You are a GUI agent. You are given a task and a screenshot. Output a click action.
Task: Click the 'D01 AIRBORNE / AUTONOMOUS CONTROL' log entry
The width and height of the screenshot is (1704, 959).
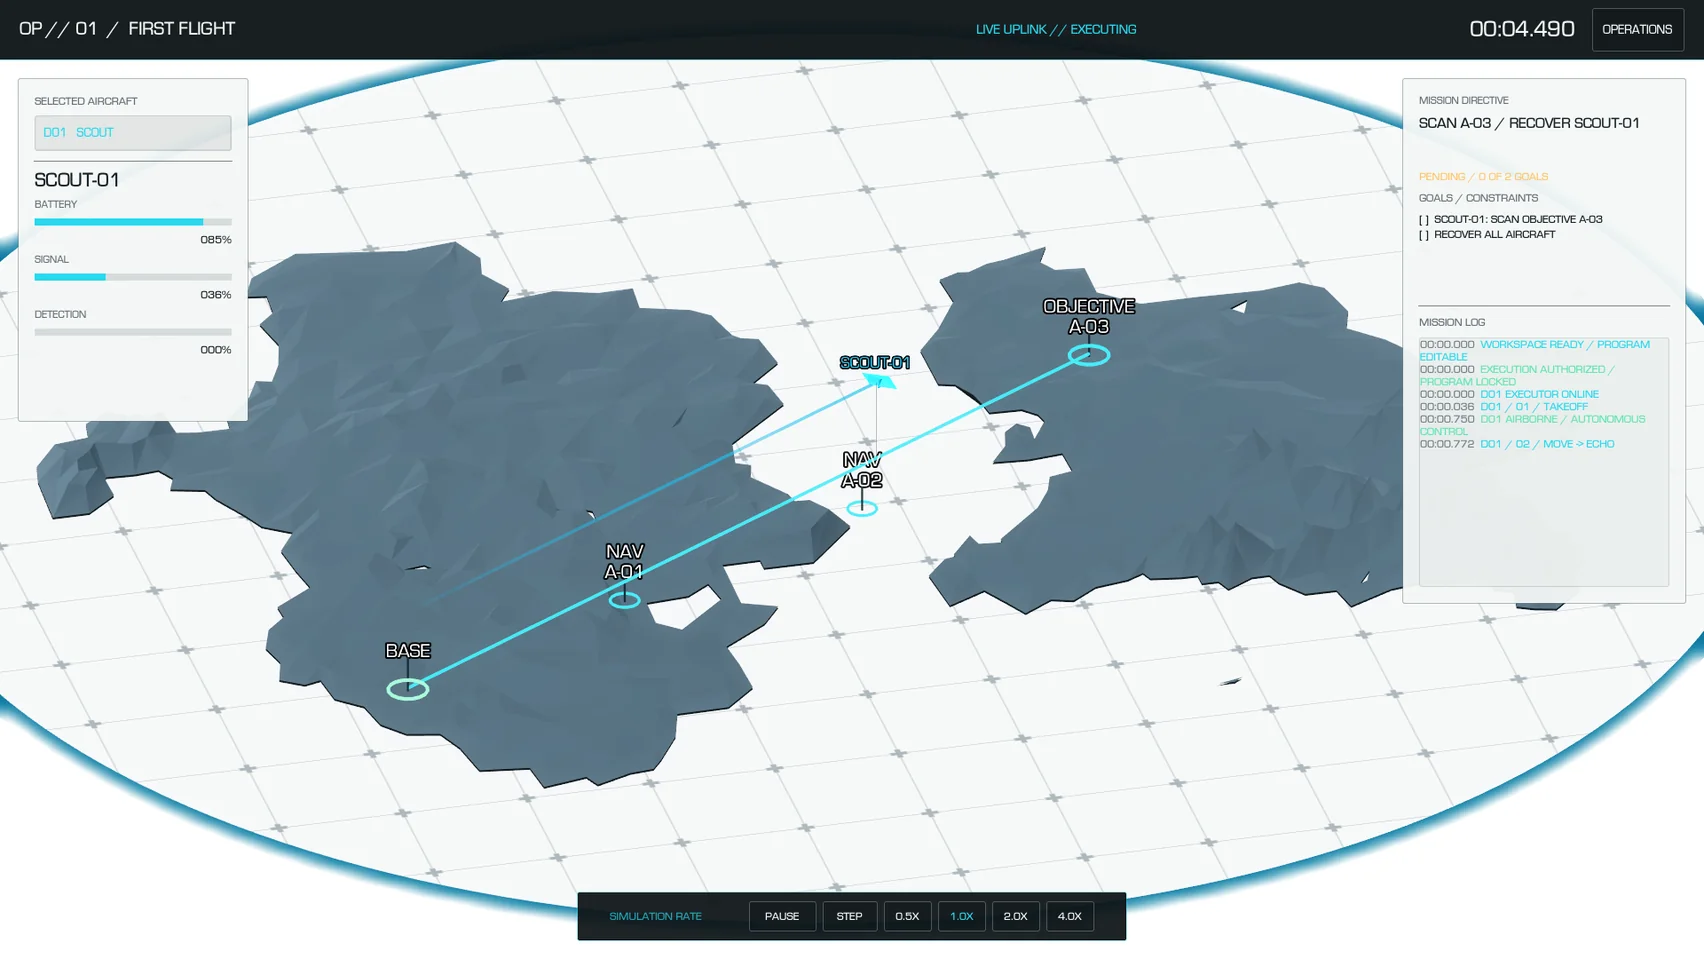[x=1532, y=425]
